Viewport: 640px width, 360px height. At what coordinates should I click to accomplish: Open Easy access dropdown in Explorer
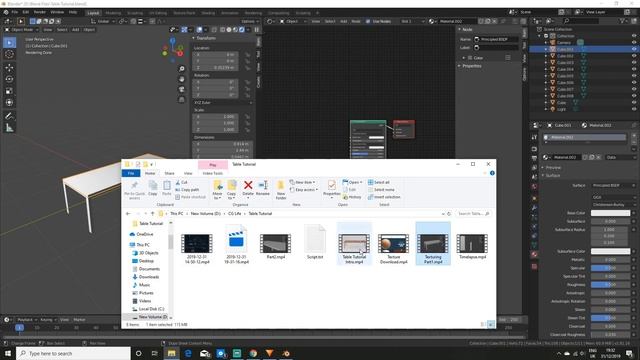(304, 190)
